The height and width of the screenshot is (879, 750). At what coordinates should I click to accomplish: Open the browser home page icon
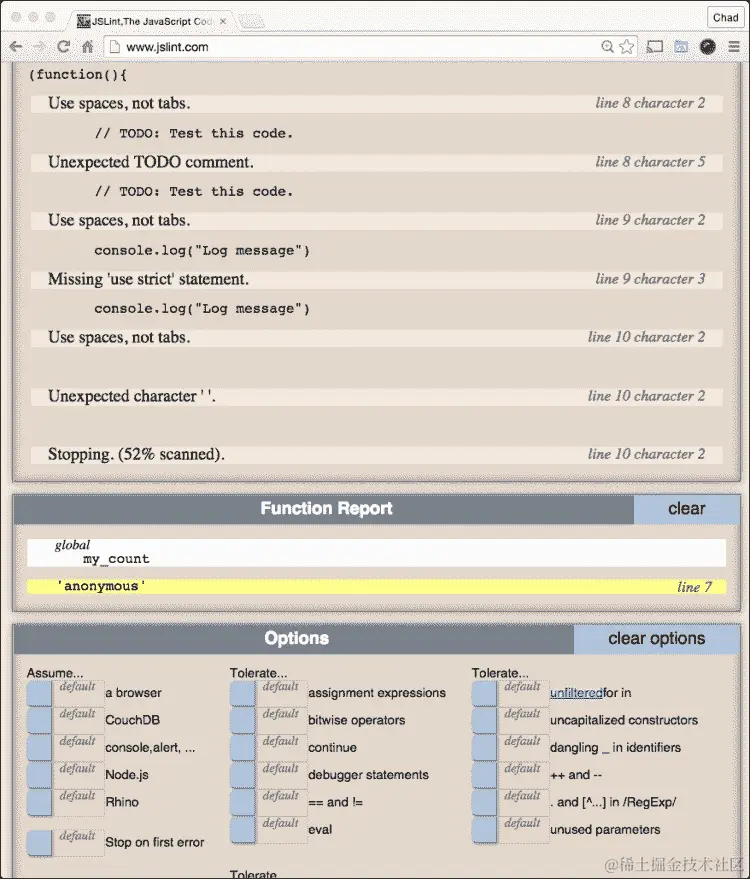click(87, 47)
